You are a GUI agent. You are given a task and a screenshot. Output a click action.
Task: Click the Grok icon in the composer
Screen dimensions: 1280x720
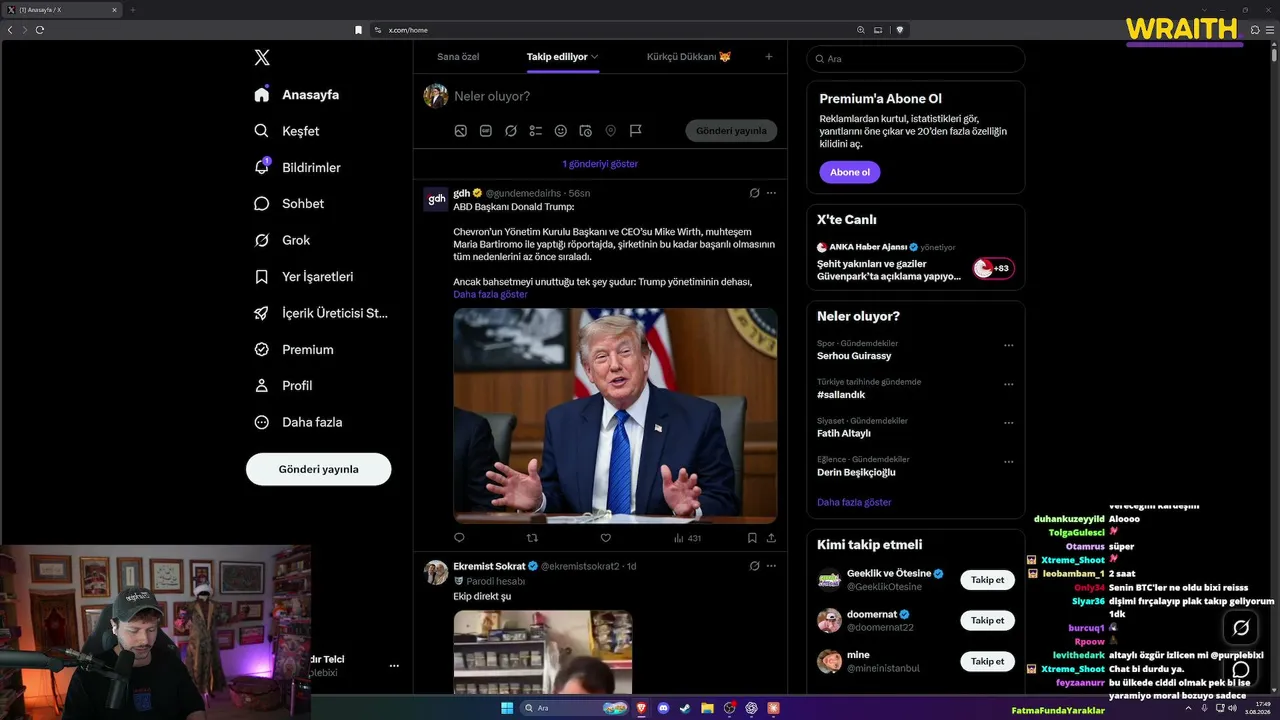[511, 131]
